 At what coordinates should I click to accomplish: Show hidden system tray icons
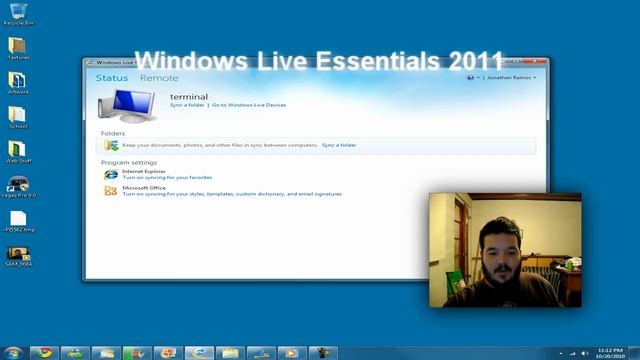pos(560,353)
